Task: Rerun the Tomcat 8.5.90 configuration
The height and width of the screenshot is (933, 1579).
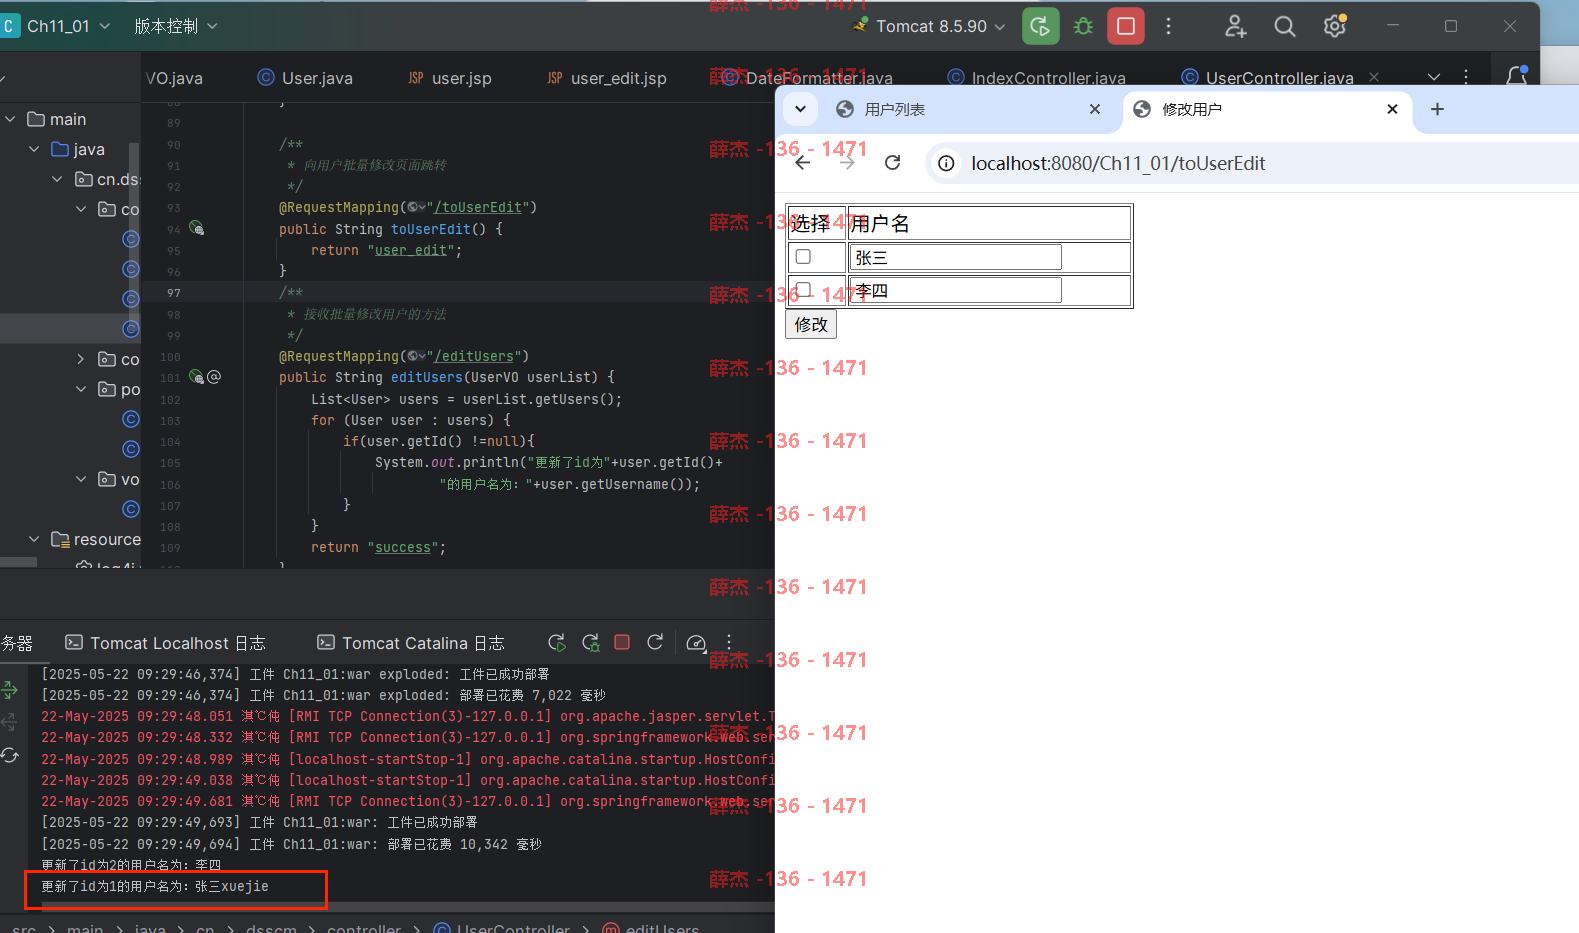Action: tap(1040, 26)
